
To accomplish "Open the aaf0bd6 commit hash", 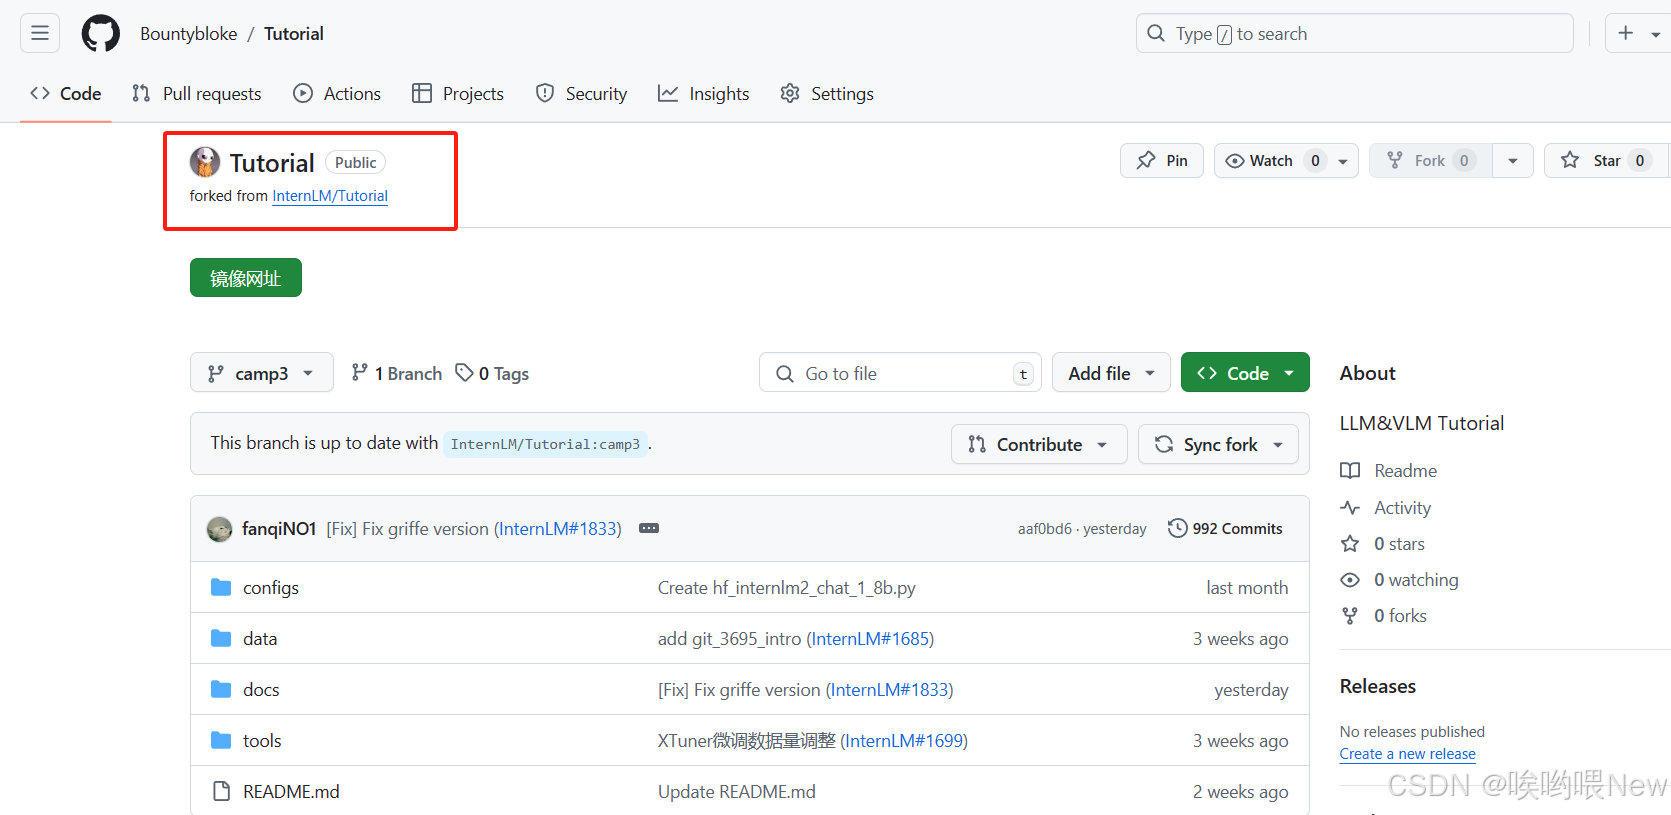I will (1044, 529).
